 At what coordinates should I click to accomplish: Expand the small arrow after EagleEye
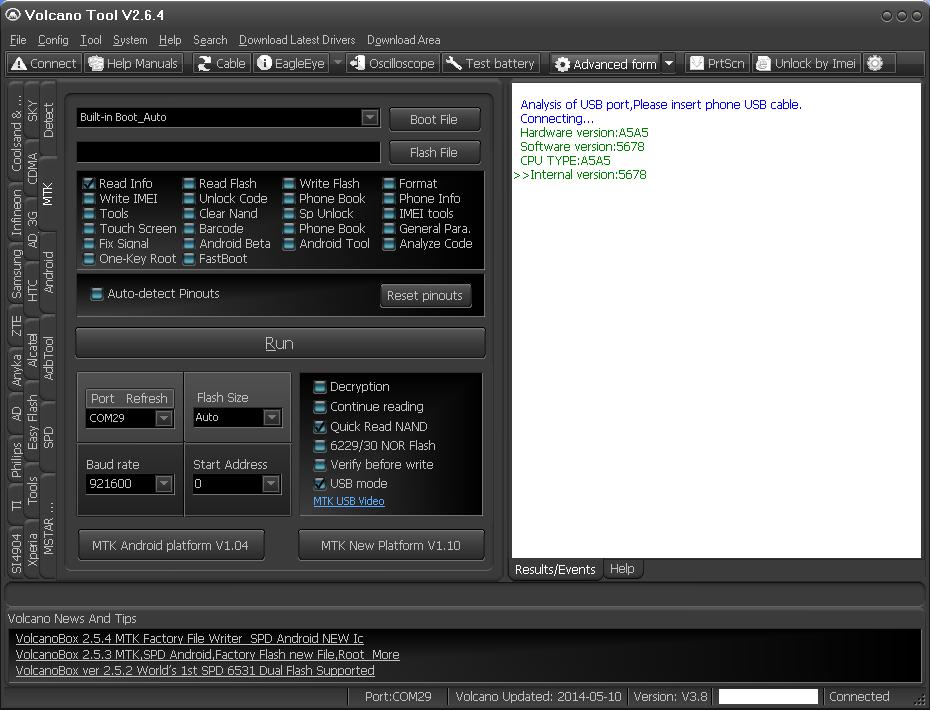coord(338,63)
